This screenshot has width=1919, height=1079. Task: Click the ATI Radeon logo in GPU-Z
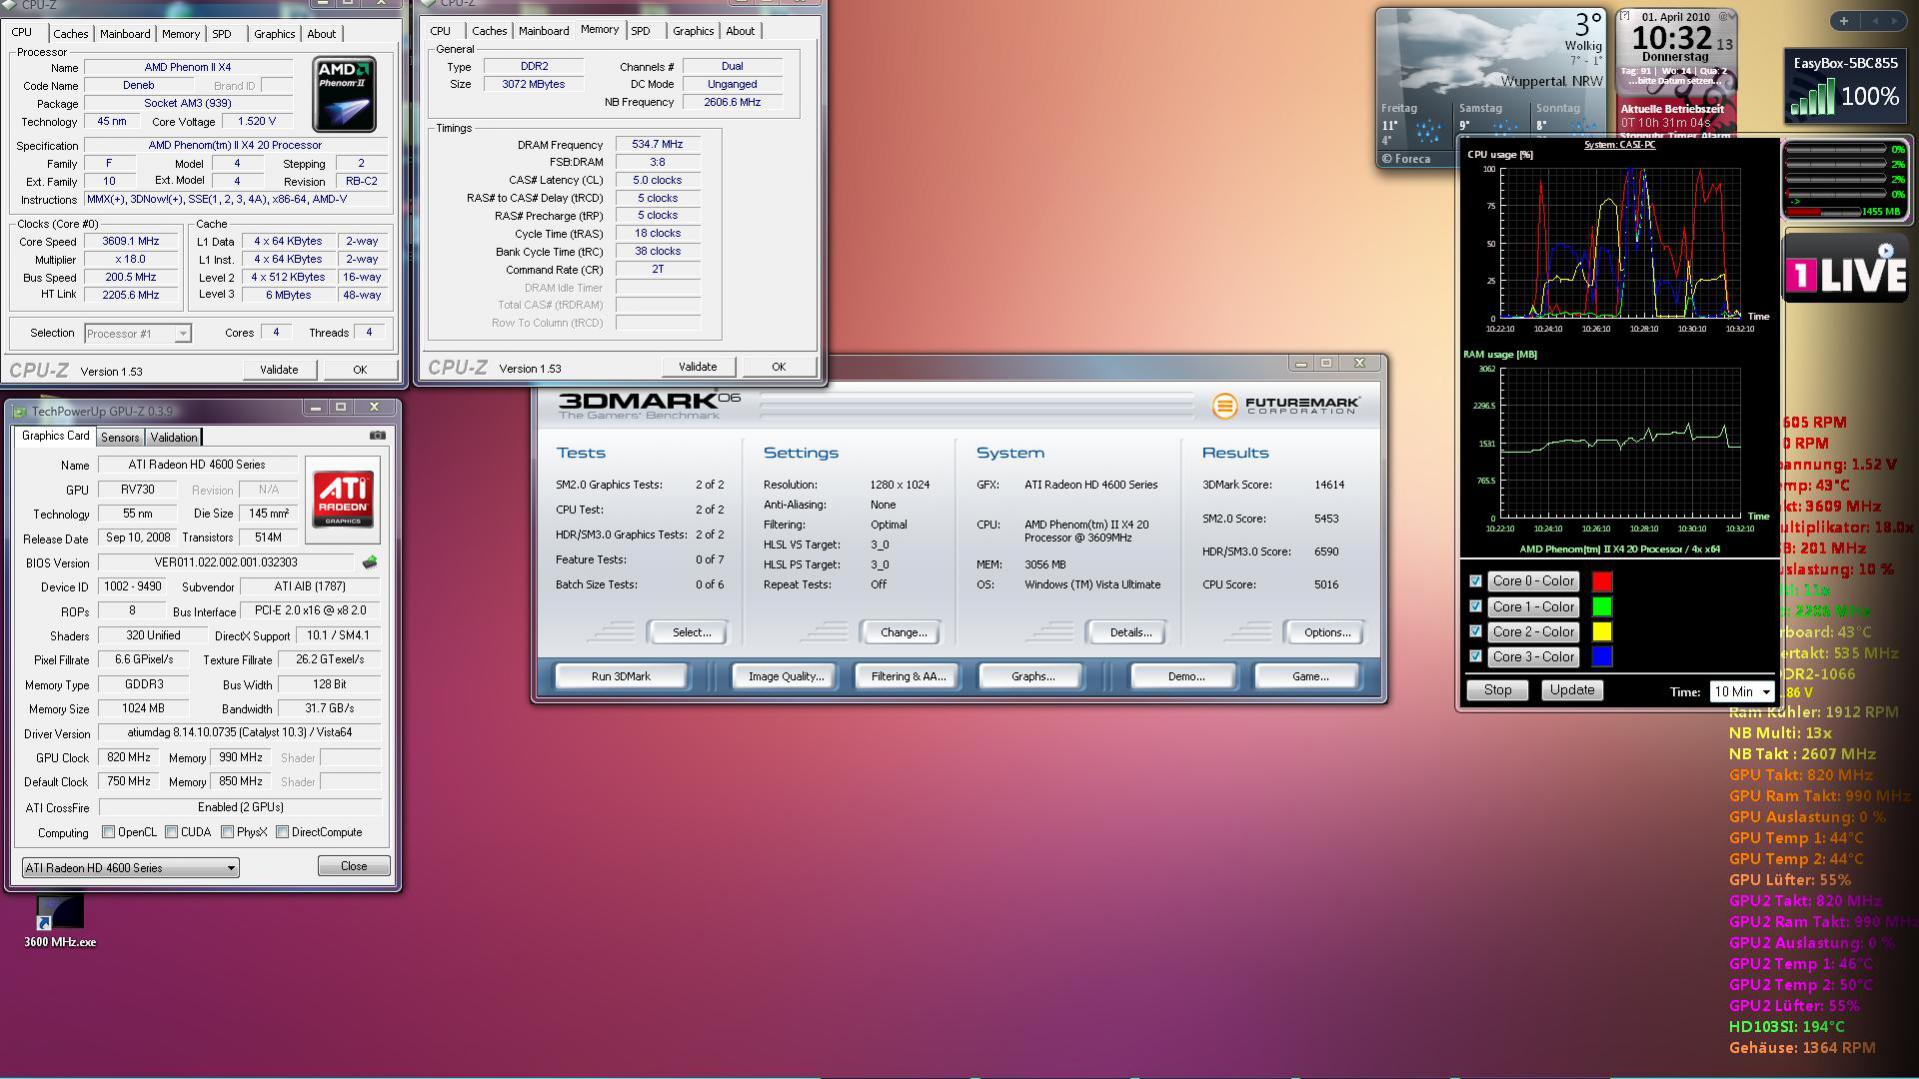point(343,499)
